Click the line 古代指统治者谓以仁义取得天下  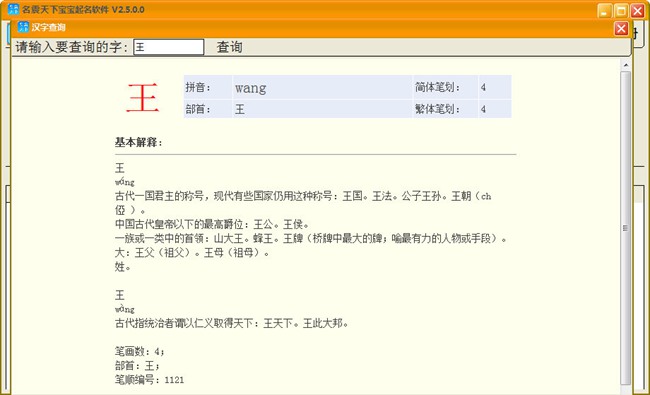(231, 322)
